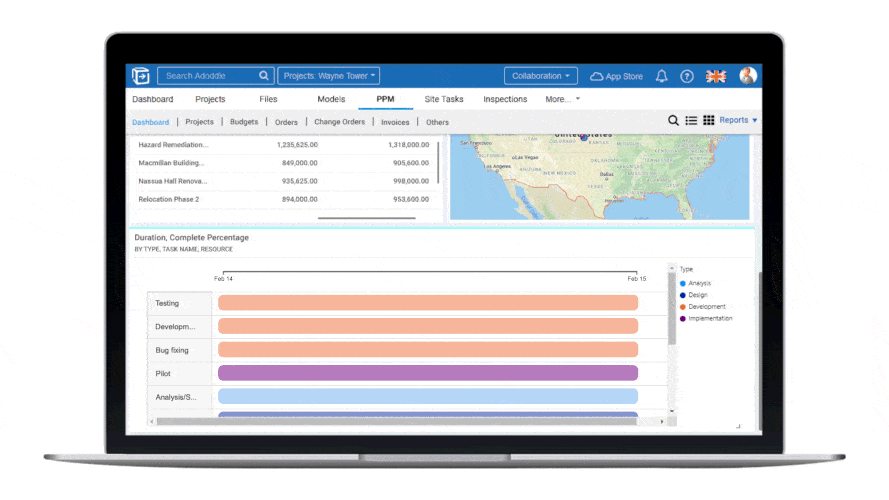Click the purple Pilot task bar
Viewport: 889px width, 500px height.
[427, 373]
